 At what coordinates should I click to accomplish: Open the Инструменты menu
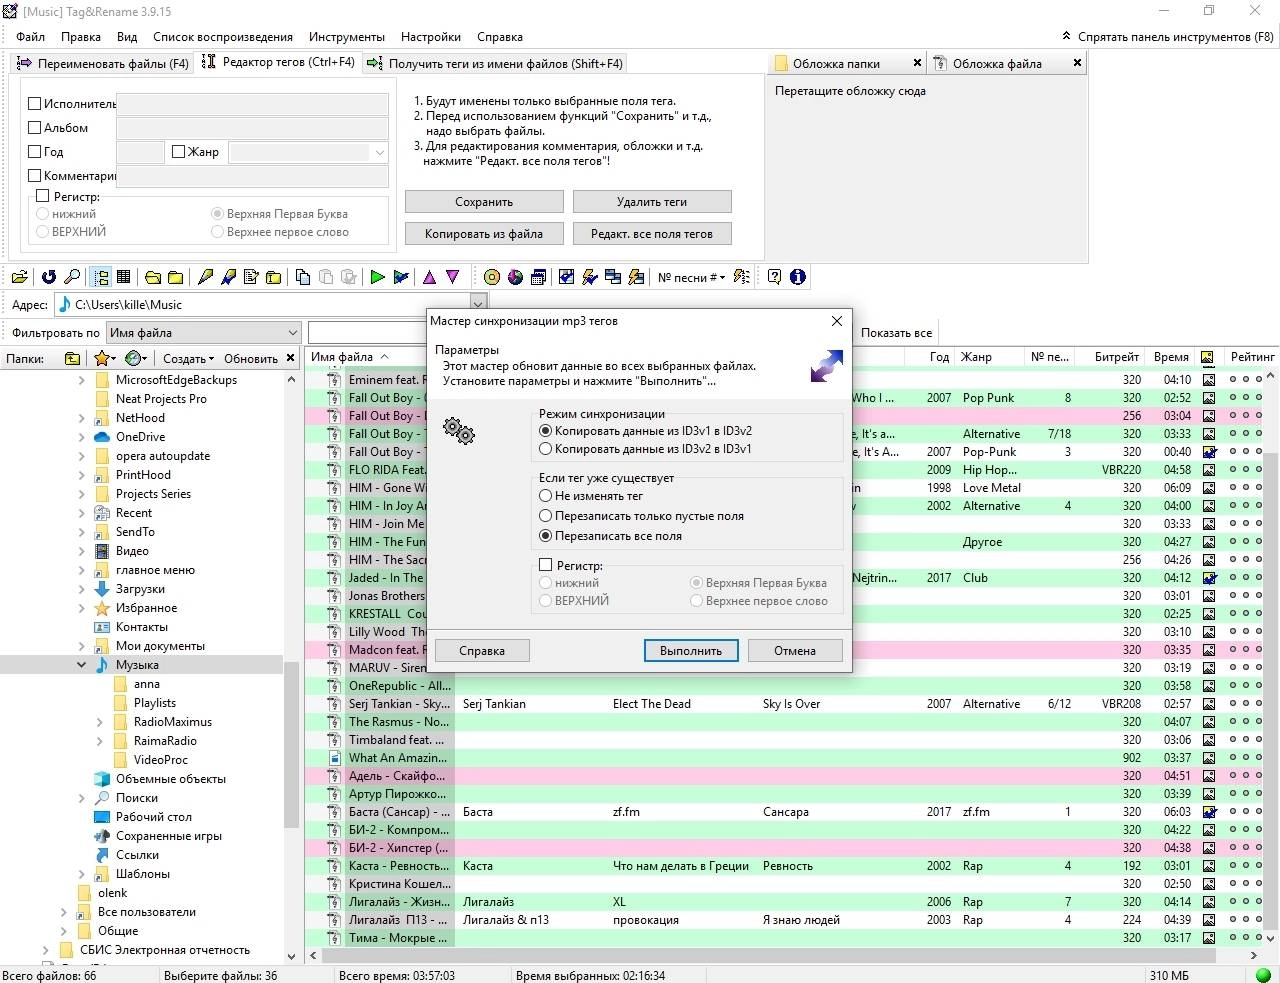(347, 37)
